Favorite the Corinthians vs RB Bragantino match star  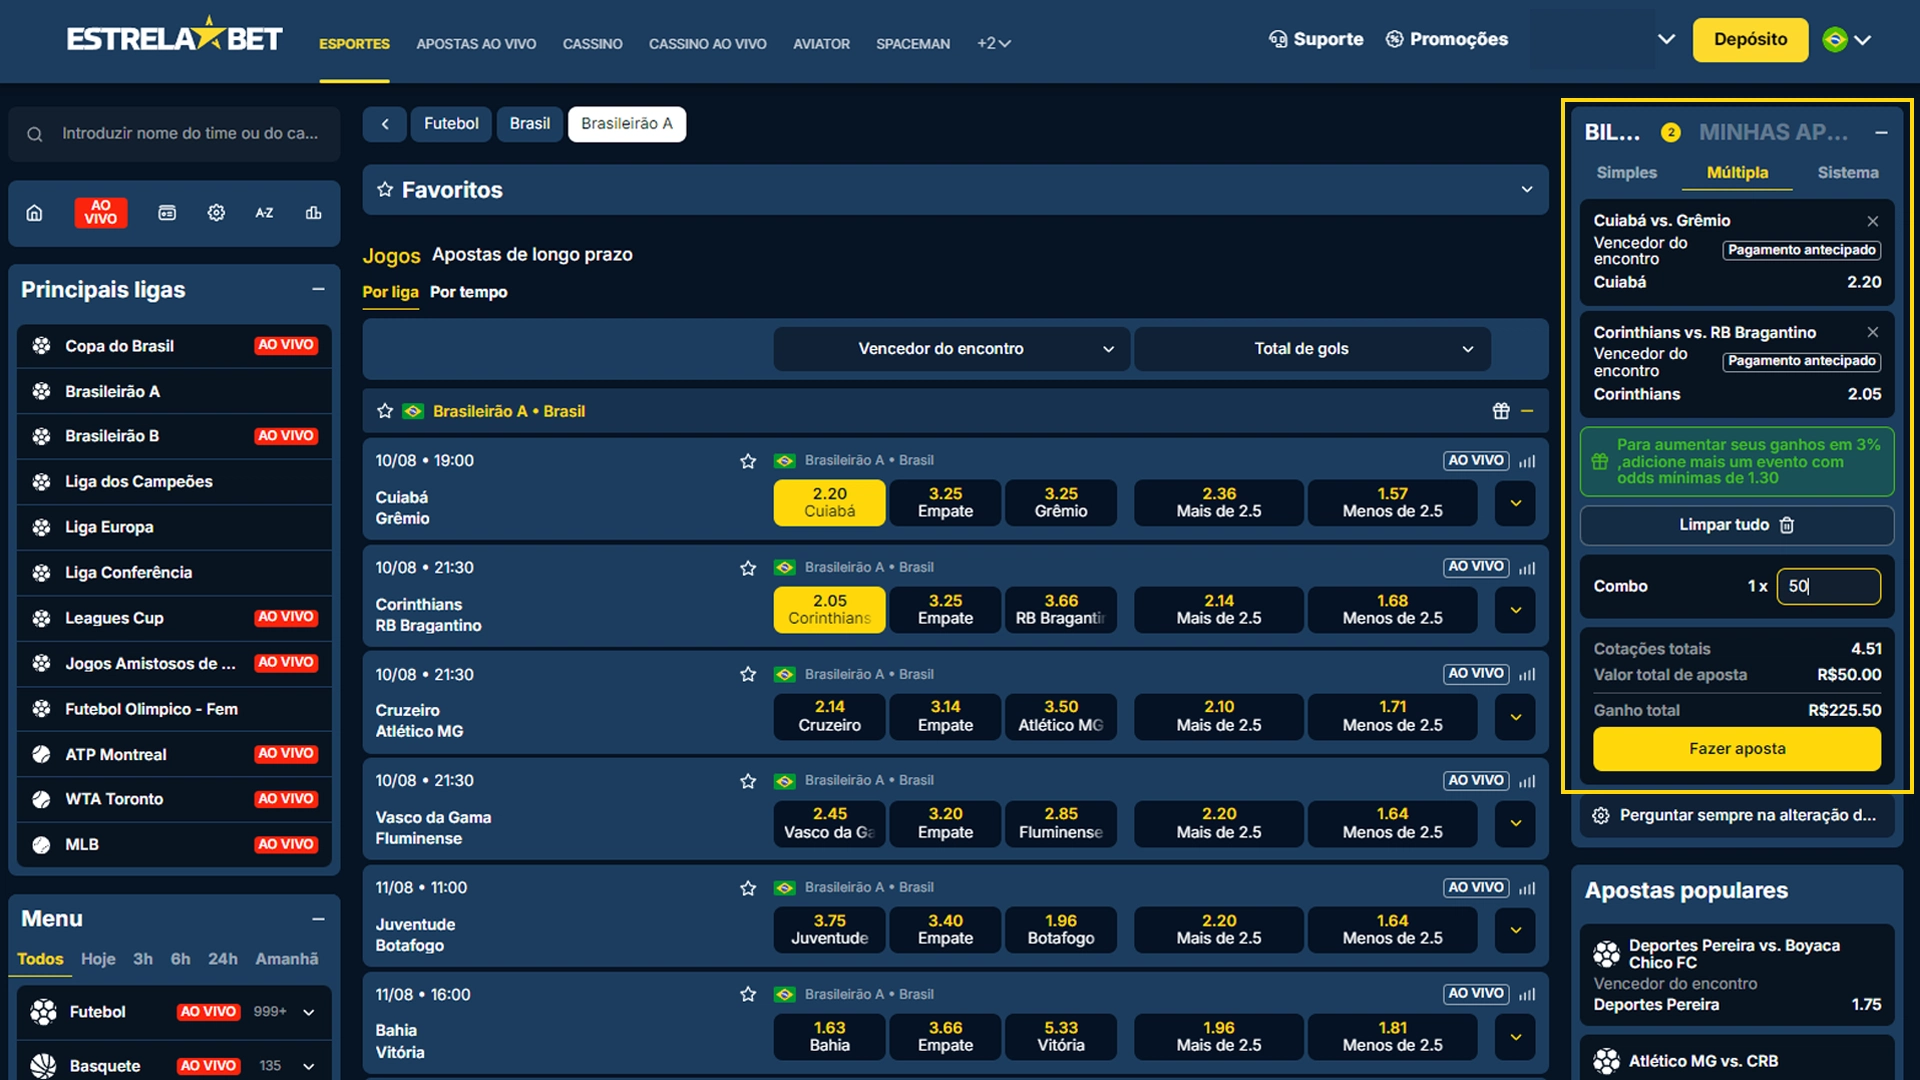pos(748,568)
